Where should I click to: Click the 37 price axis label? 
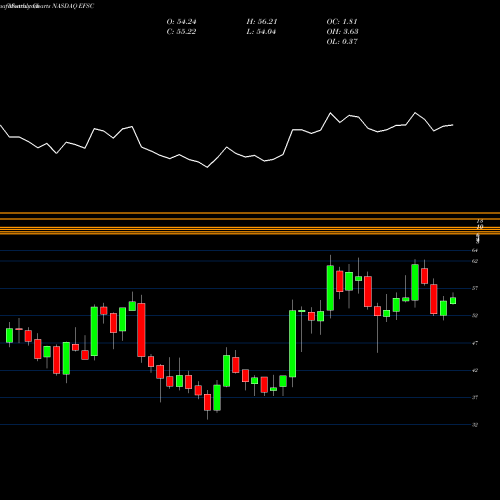point(475,397)
